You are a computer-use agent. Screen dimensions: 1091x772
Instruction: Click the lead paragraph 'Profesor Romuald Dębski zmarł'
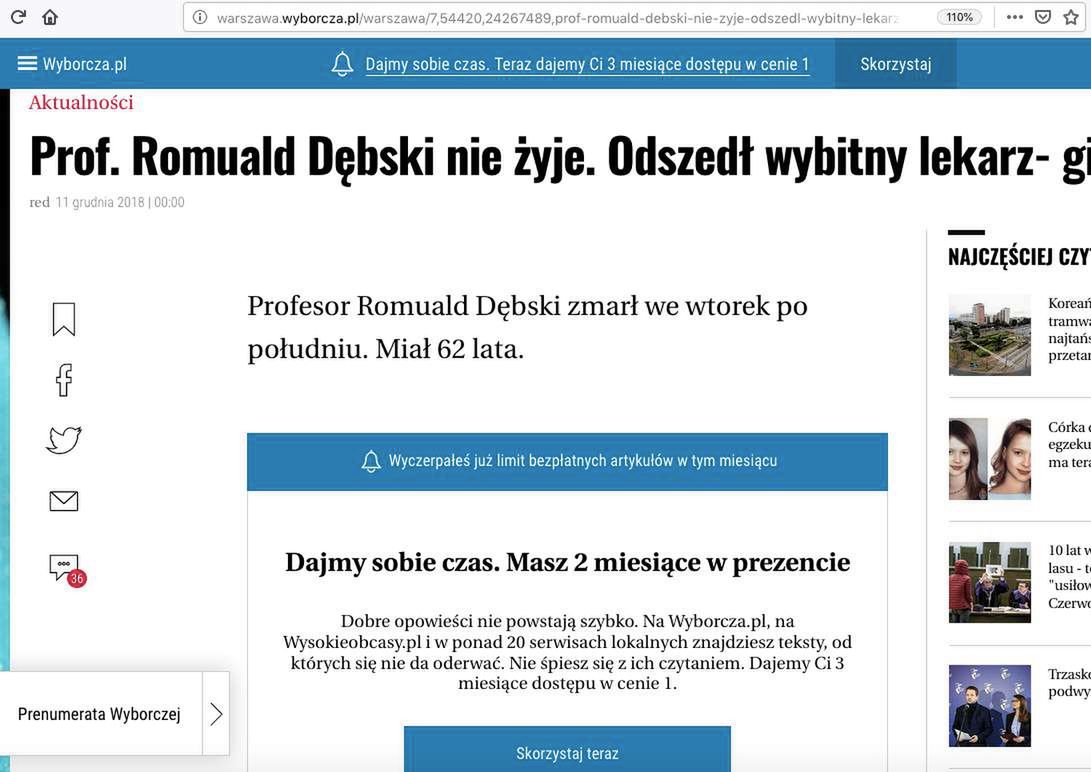[527, 327]
